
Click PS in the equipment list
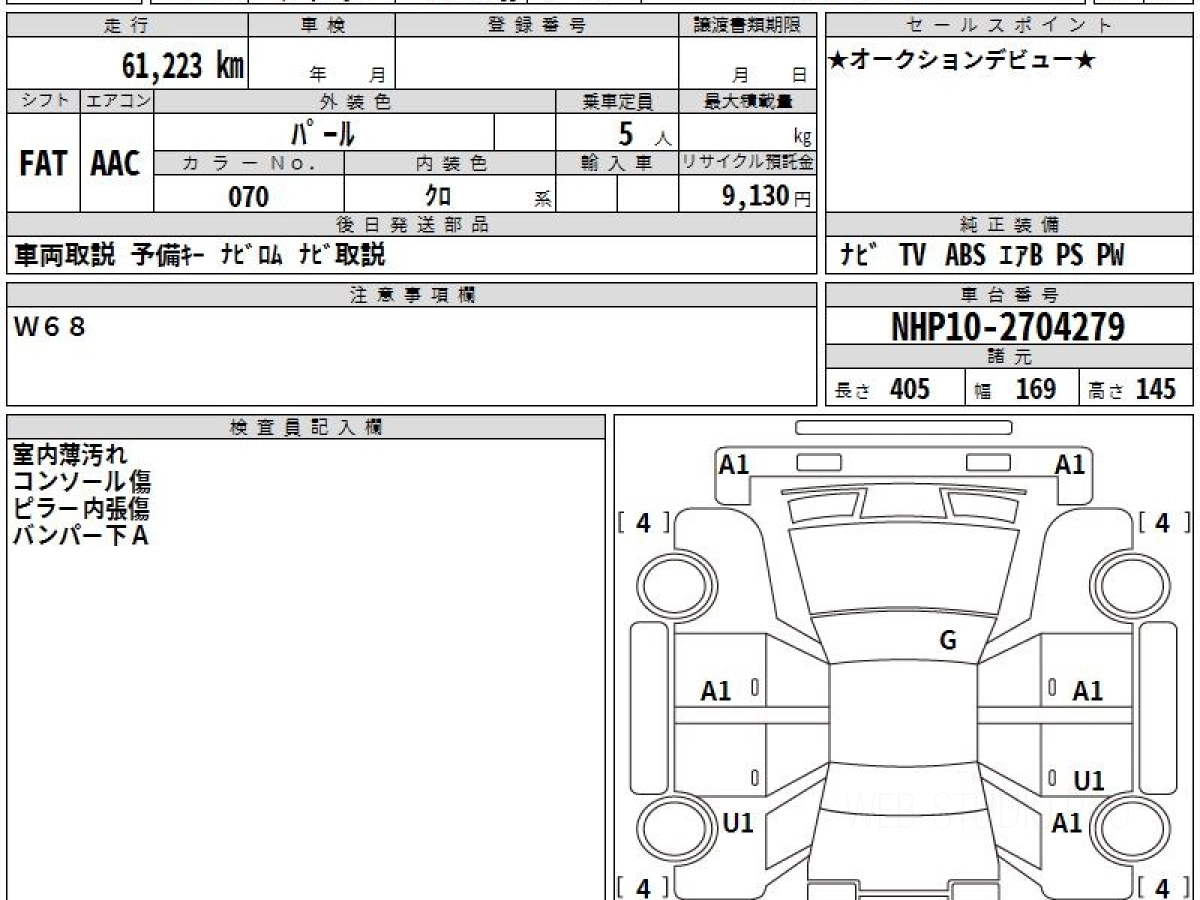(1069, 255)
